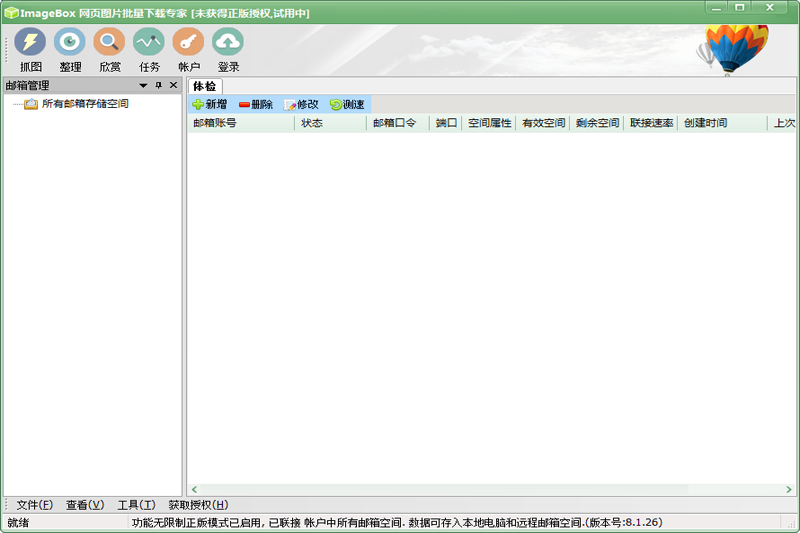Add a new mailbox with 新增
Viewport: 800px width, 533px height.
point(210,105)
